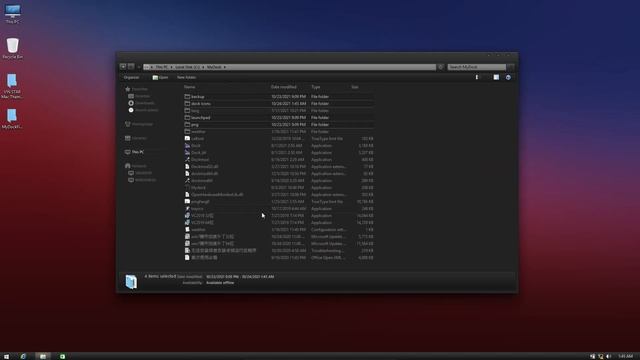This screenshot has height=360, width=640.
Task: Sort by the Name column header
Action: (189, 87)
